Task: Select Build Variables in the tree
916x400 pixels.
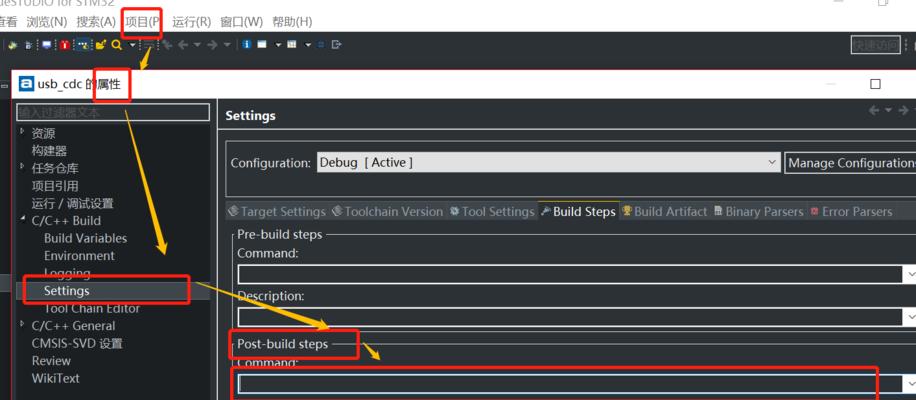Action: [85, 238]
